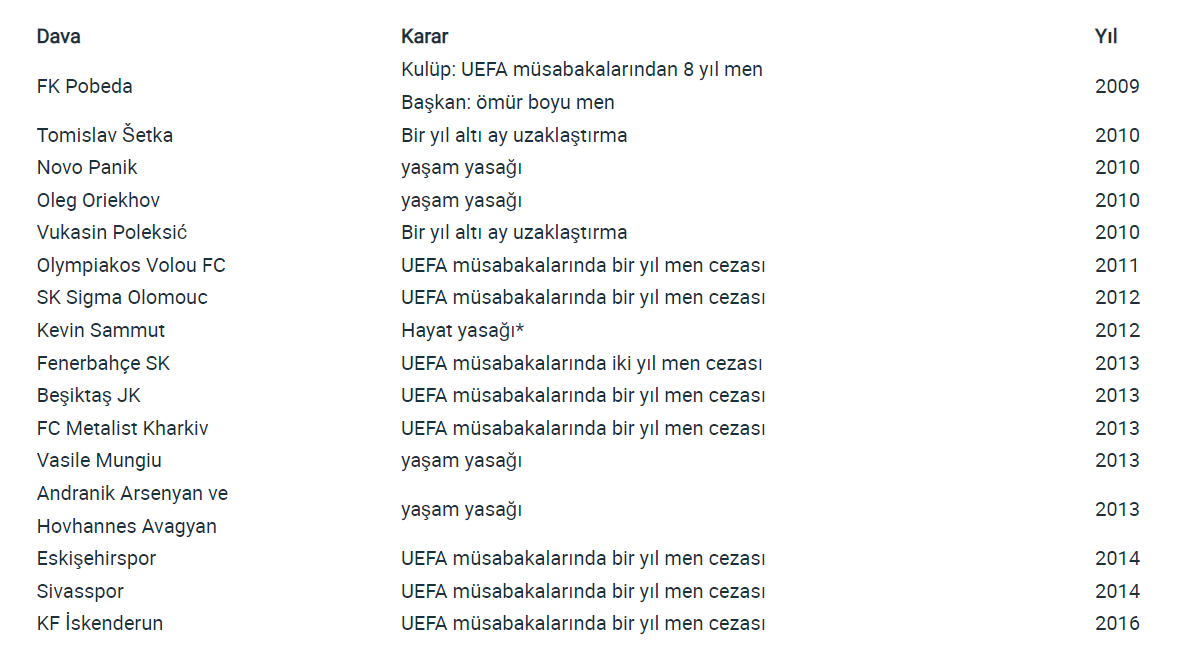Click the Dava column header
Viewport: 1178px width, 656px height.
pyautogui.click(x=59, y=37)
